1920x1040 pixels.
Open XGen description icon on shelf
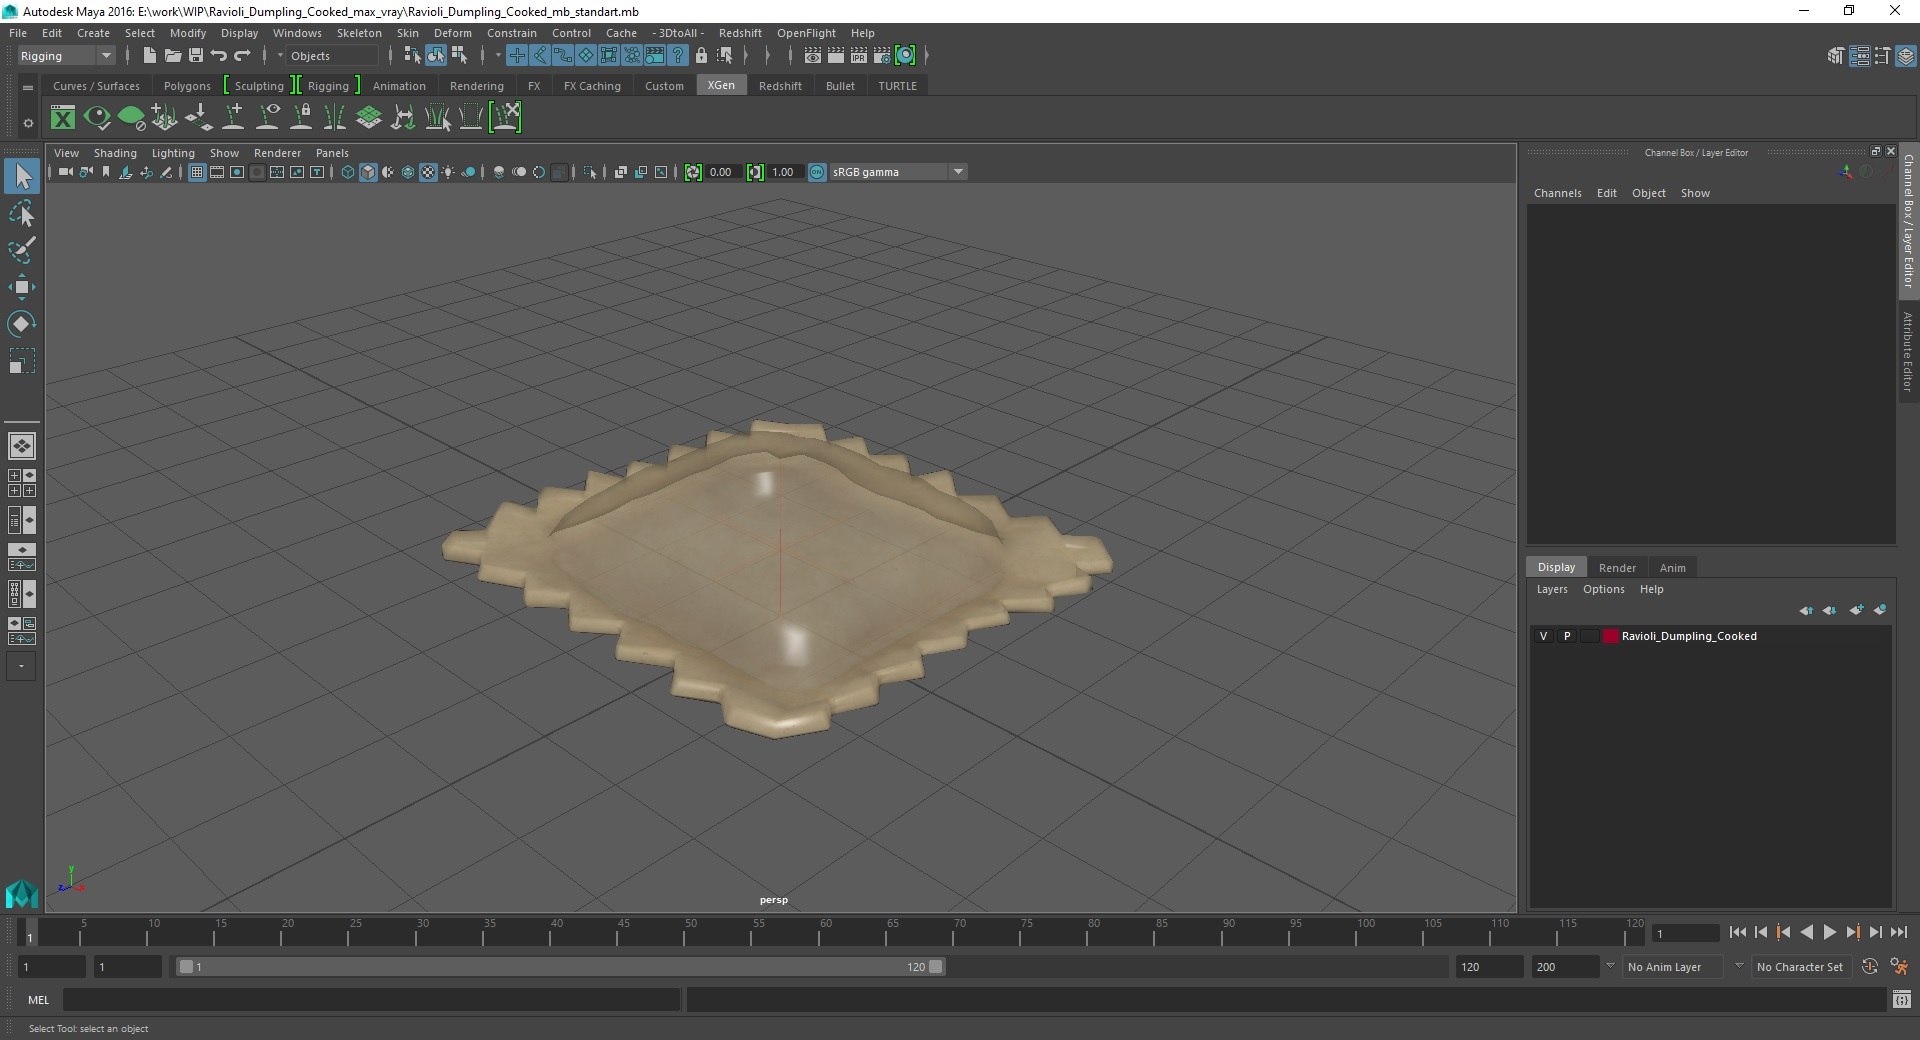pos(63,118)
